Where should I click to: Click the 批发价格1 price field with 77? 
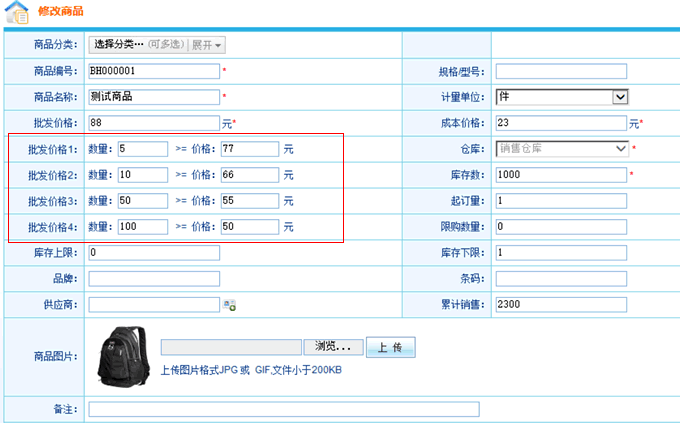coord(250,149)
